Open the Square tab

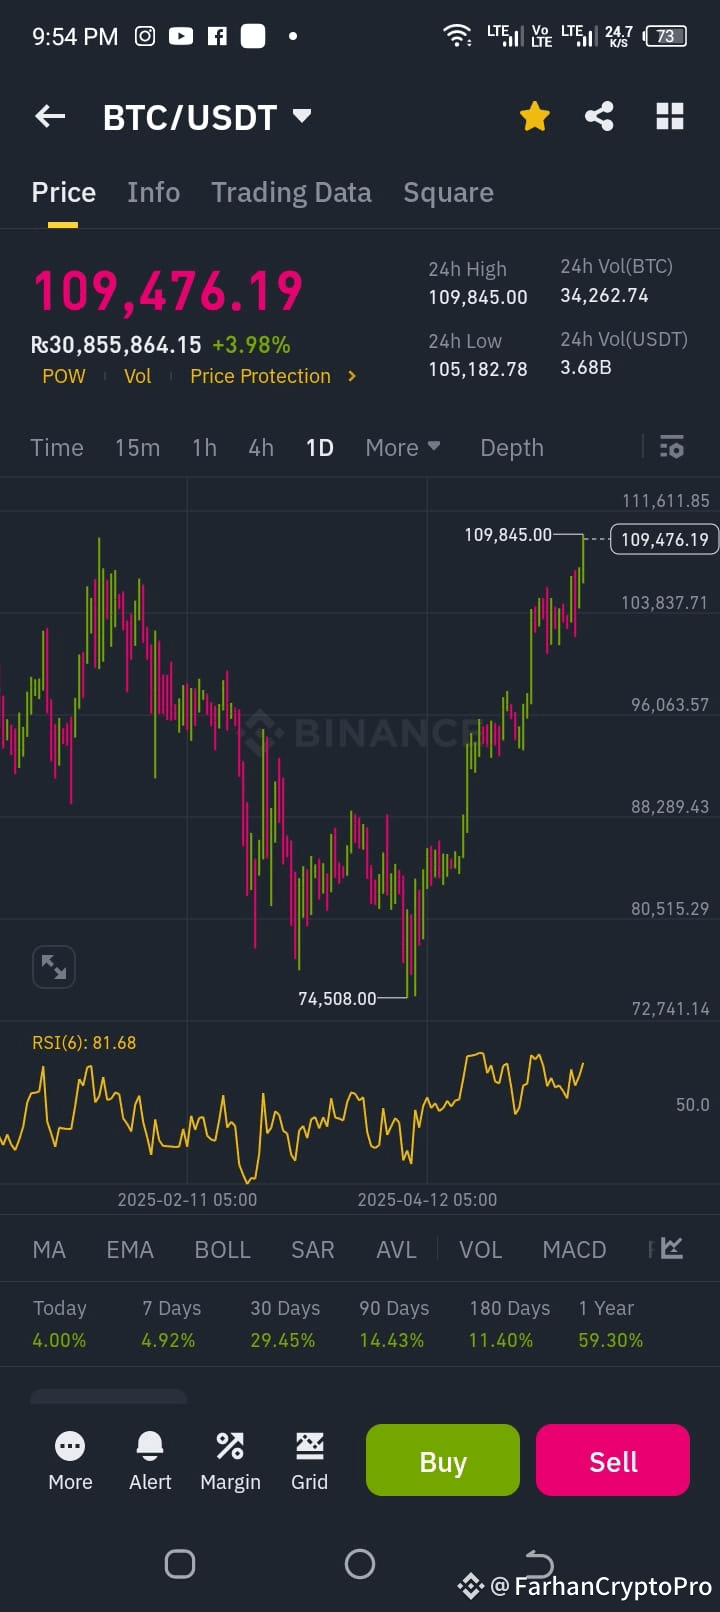[448, 192]
